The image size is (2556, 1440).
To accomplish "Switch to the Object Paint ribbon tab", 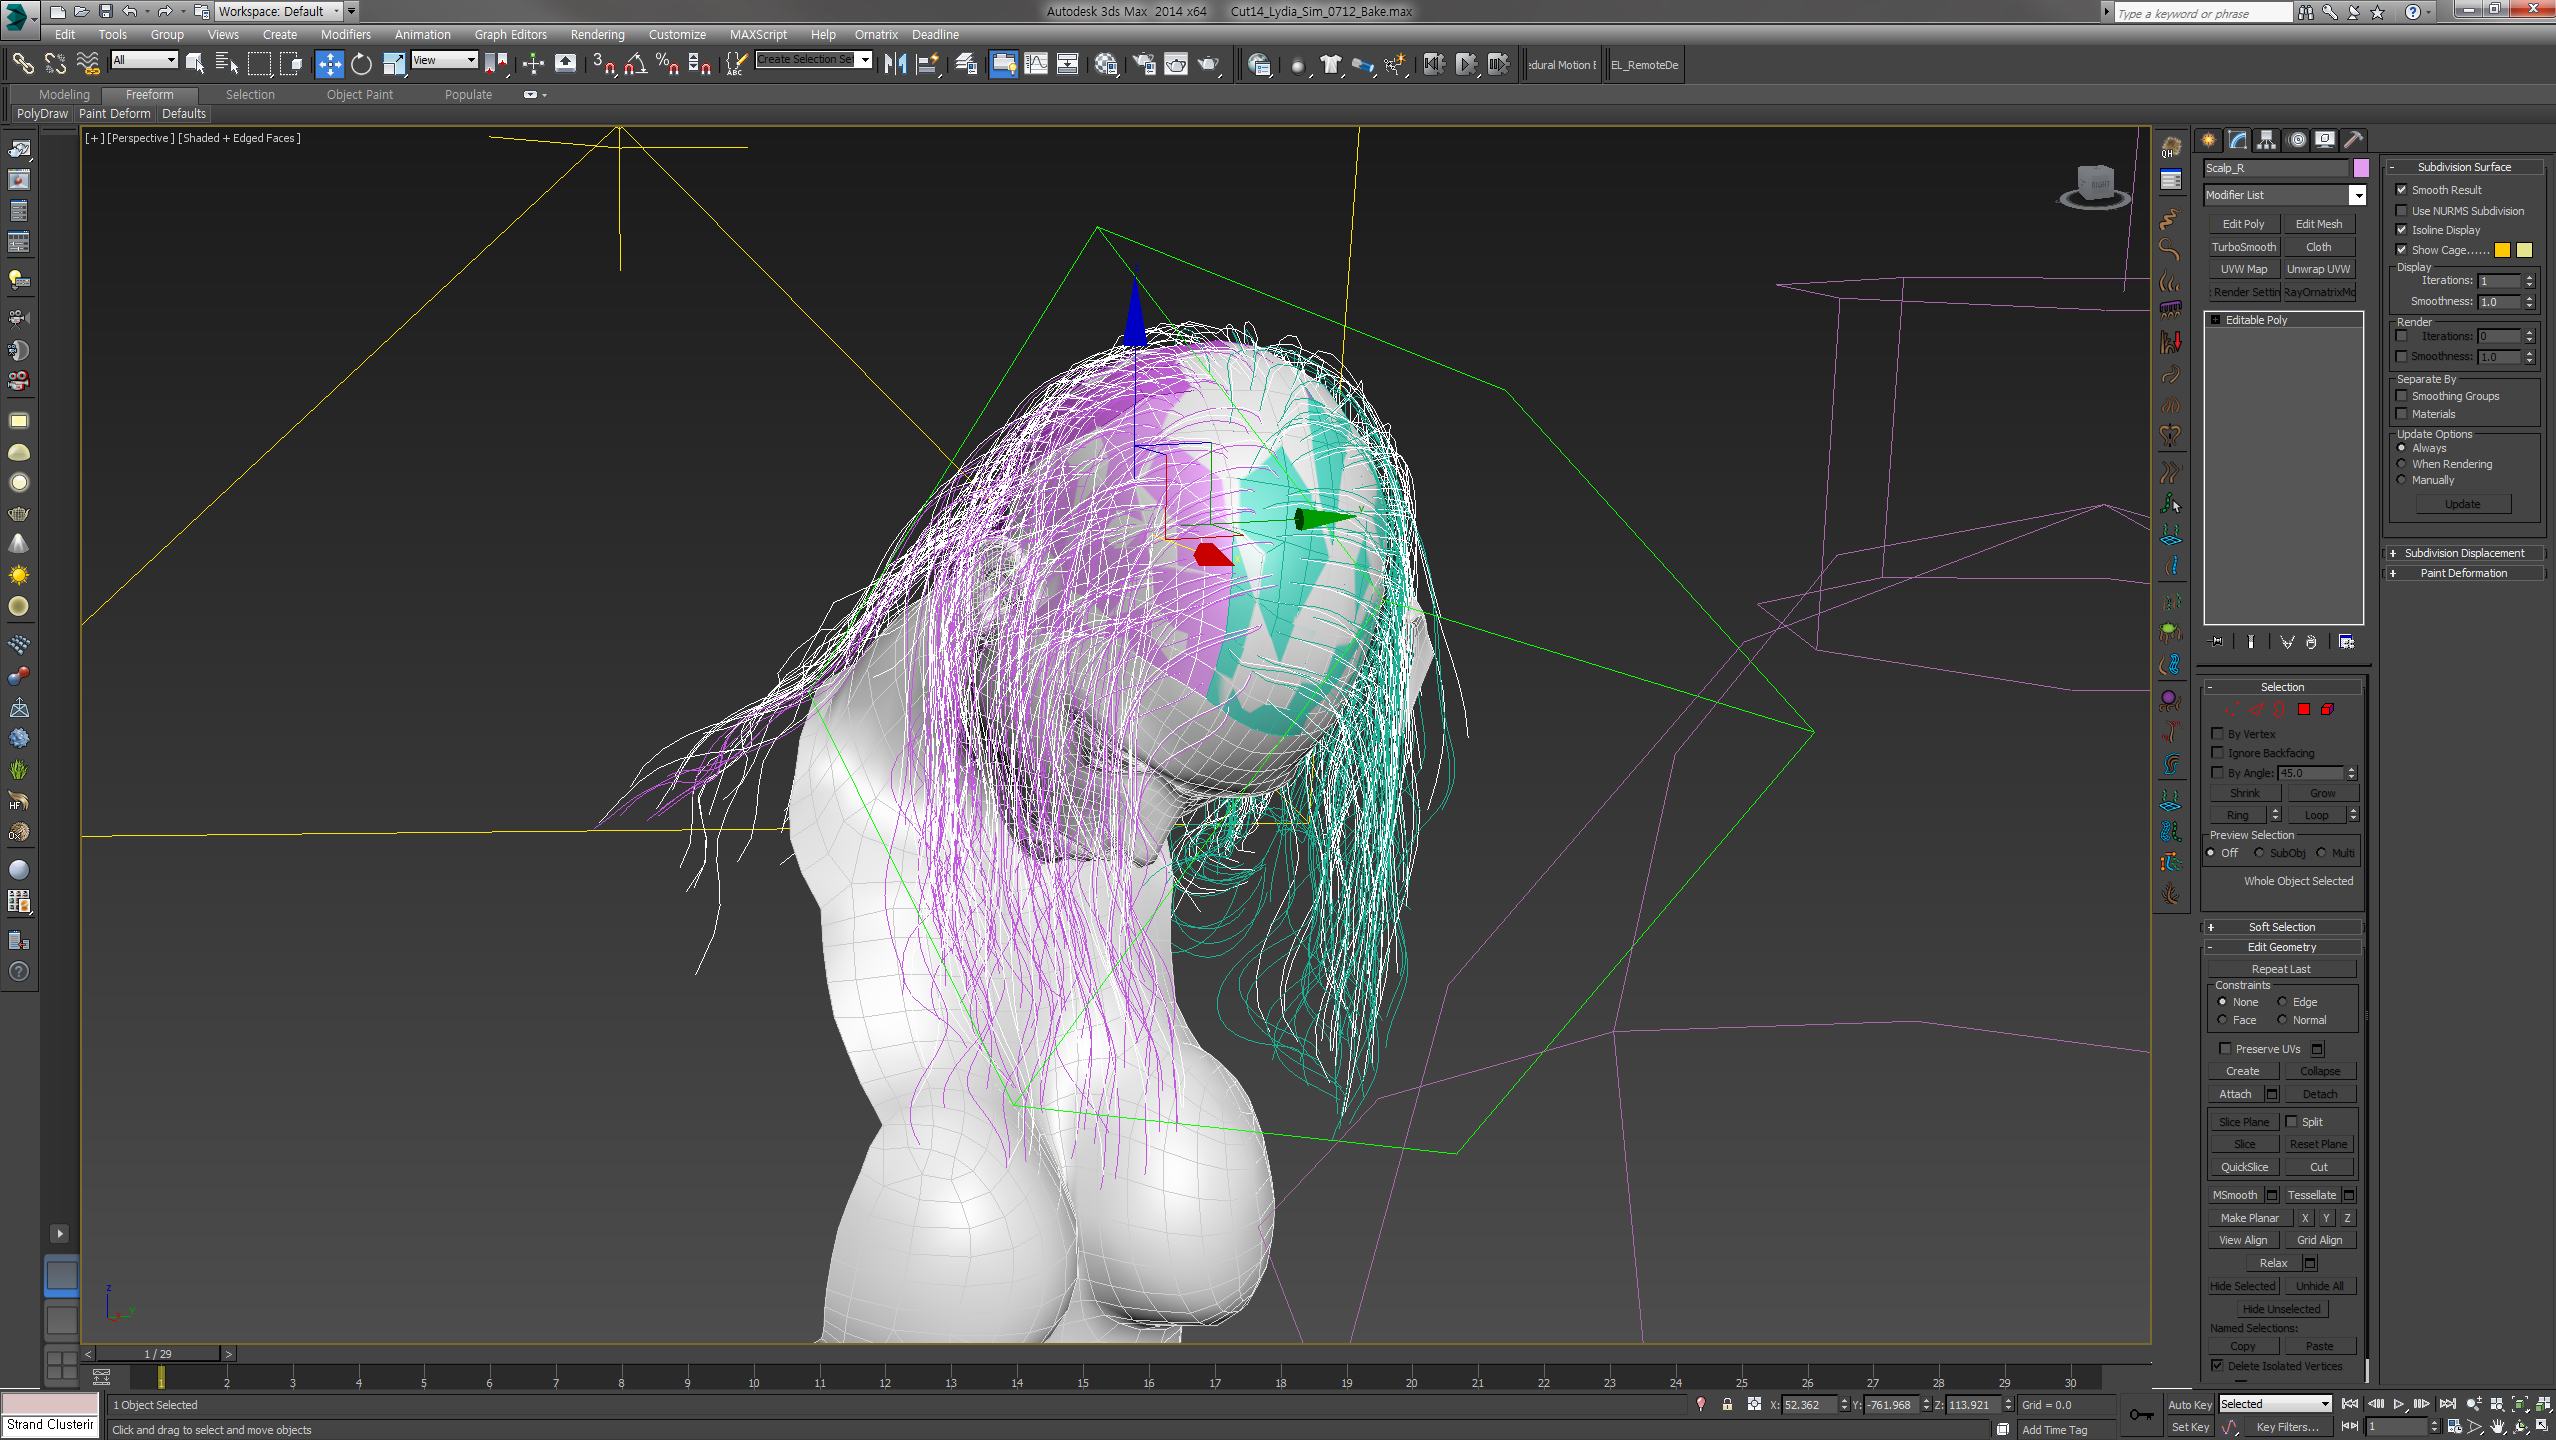I will pos(359,95).
